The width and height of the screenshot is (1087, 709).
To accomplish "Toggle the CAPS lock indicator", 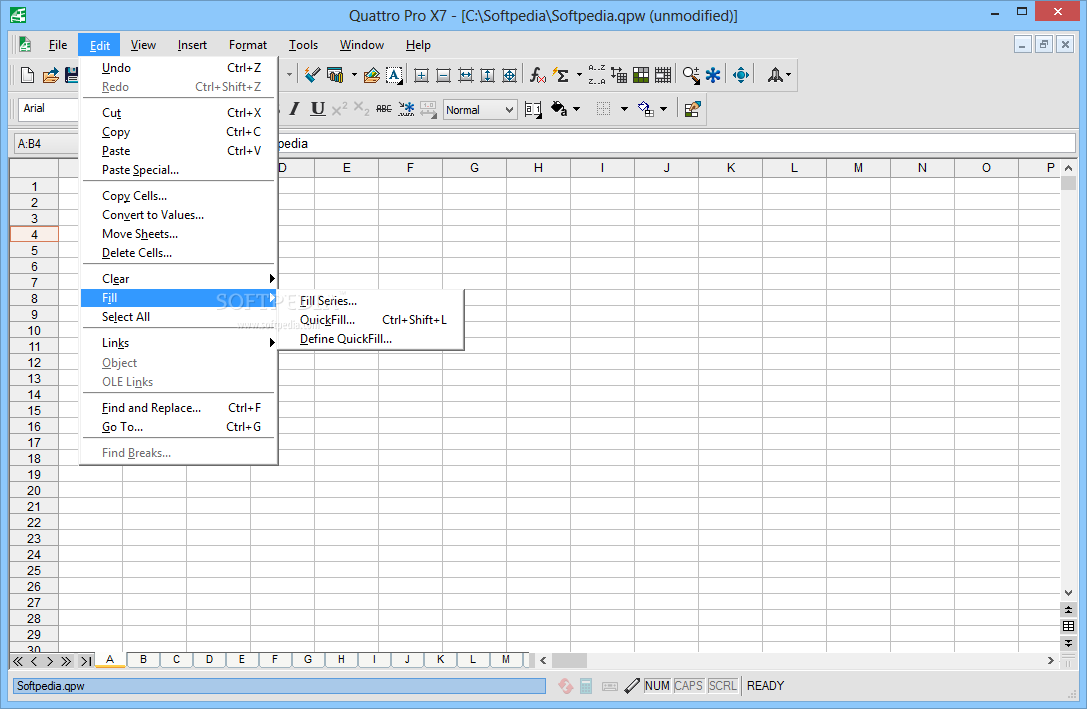I will [x=688, y=686].
